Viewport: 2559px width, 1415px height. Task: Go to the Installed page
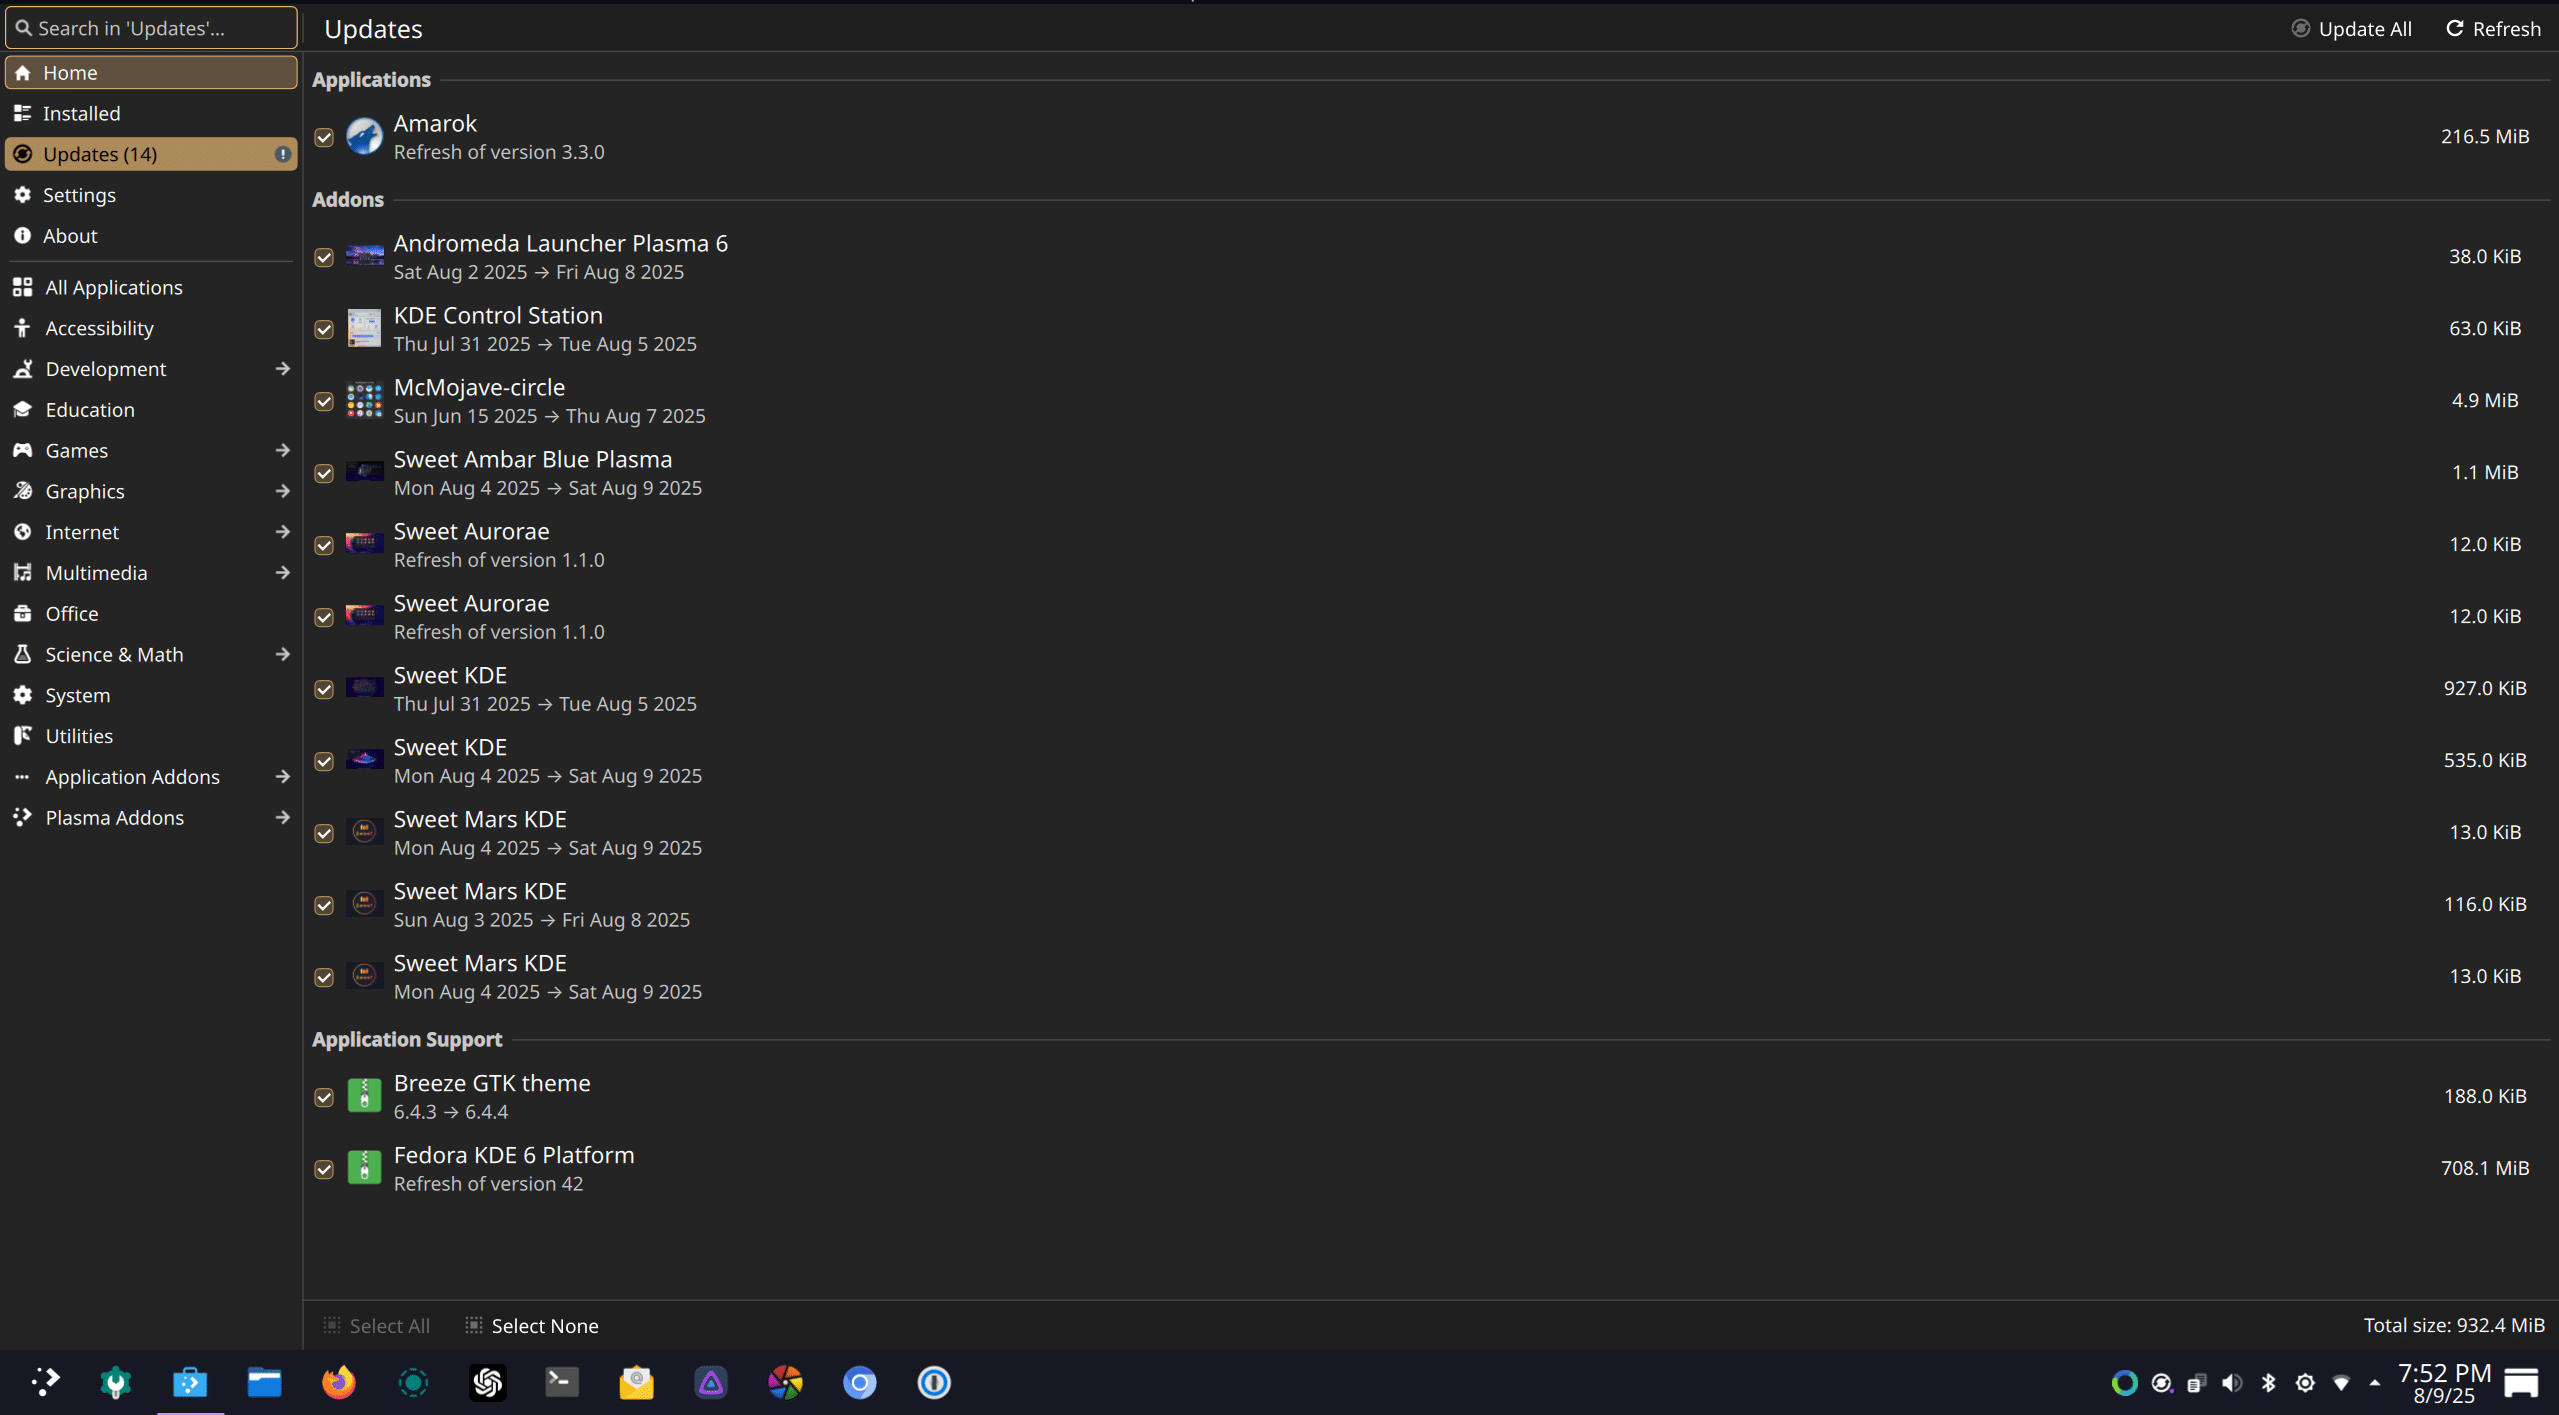pyautogui.click(x=81, y=113)
